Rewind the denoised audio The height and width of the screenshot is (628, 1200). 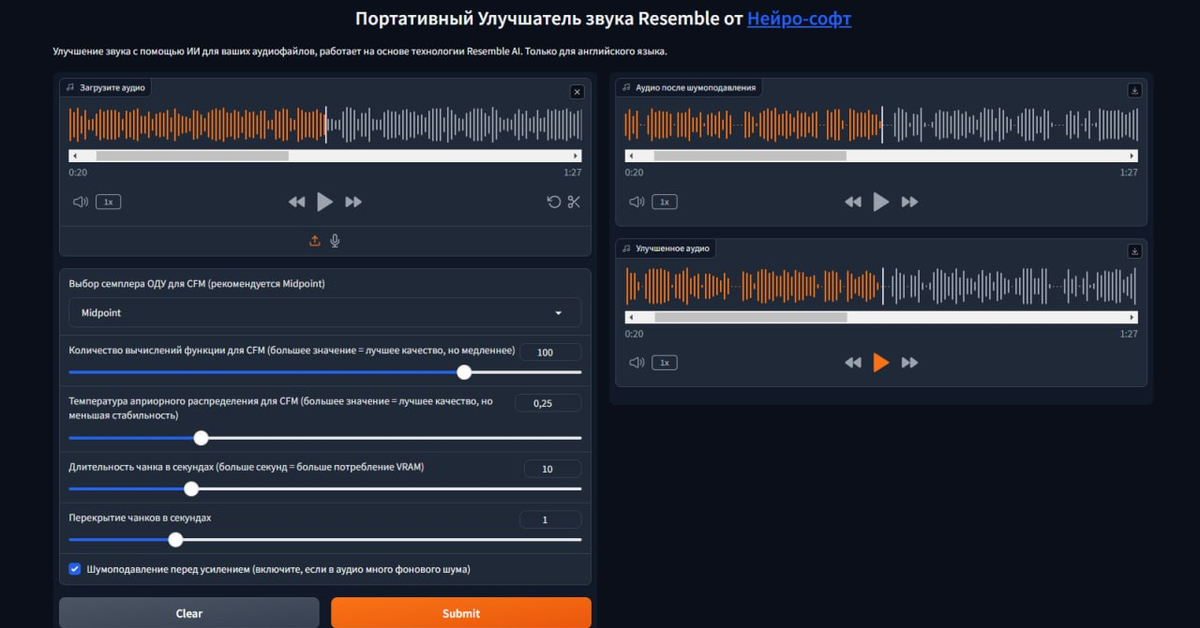coord(853,202)
